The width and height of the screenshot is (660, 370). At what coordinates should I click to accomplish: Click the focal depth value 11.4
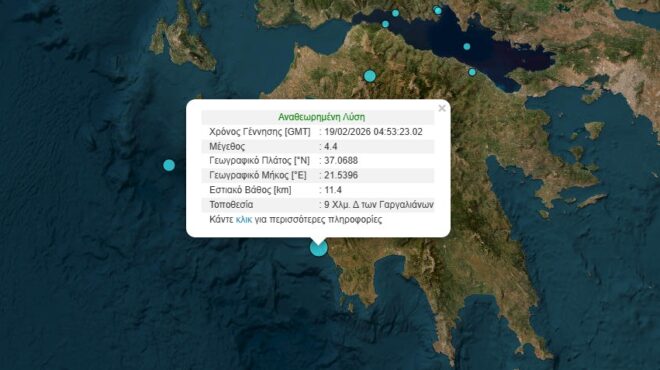[x=333, y=190]
